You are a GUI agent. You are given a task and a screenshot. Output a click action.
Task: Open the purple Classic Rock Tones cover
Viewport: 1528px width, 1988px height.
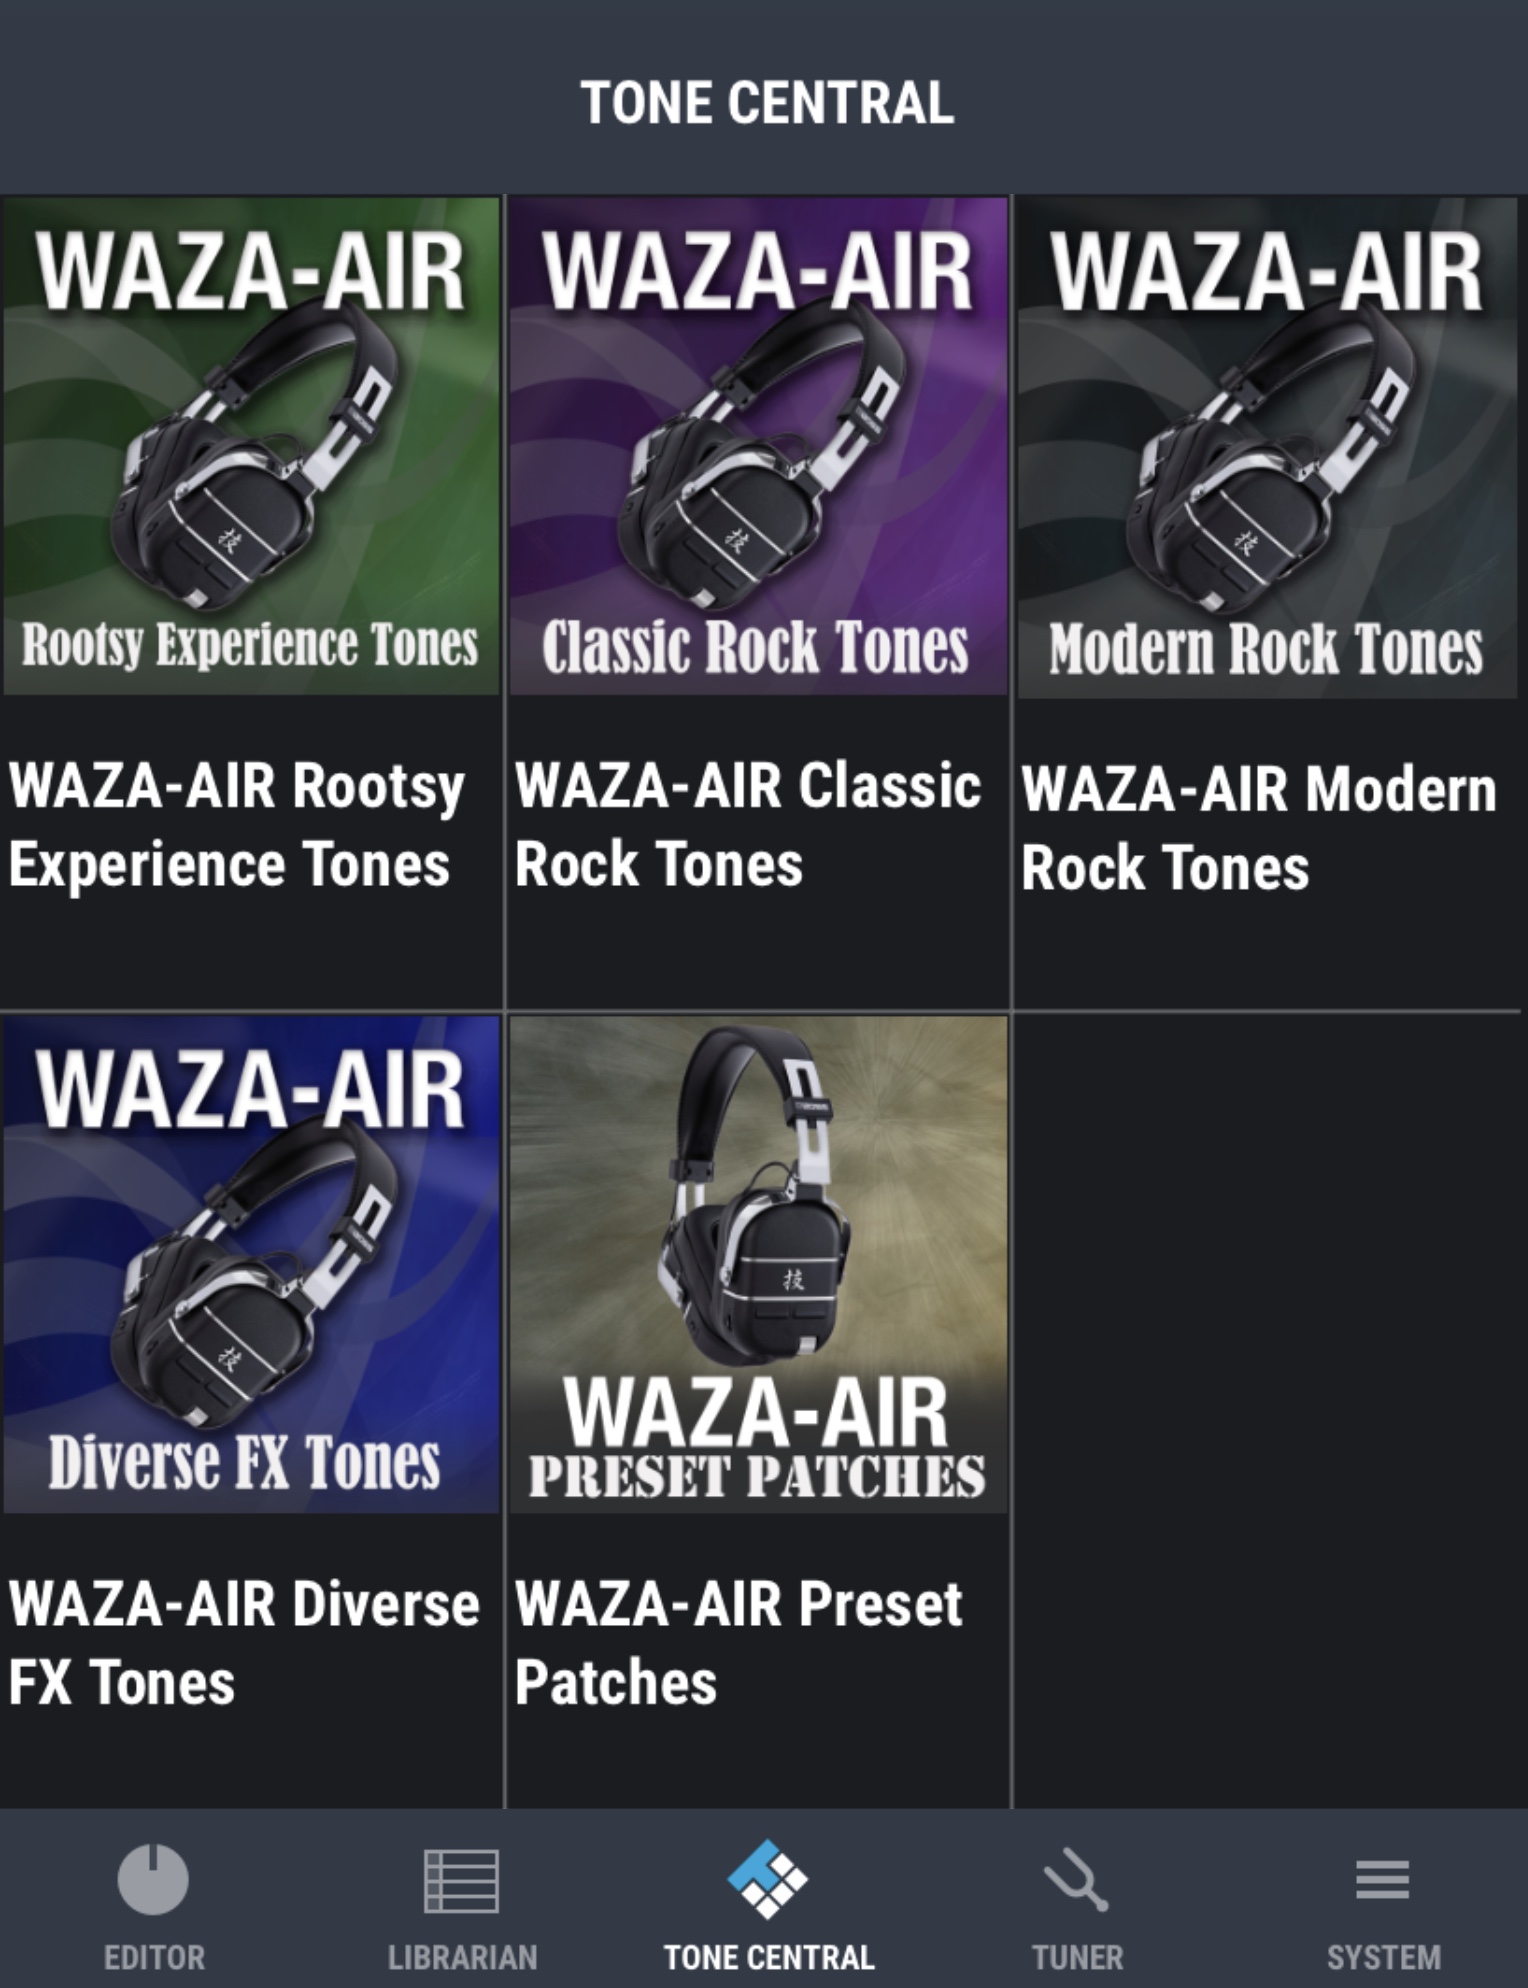(x=758, y=446)
